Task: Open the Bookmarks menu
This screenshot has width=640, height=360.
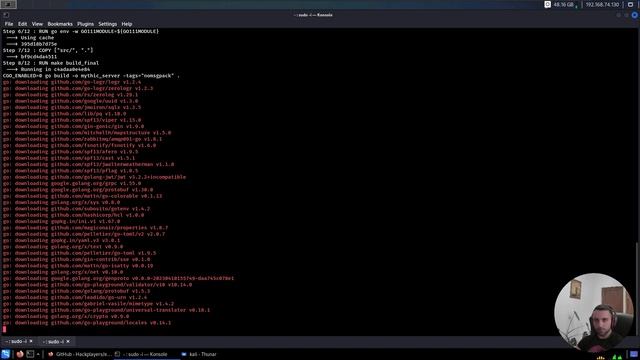Action: 60,24
